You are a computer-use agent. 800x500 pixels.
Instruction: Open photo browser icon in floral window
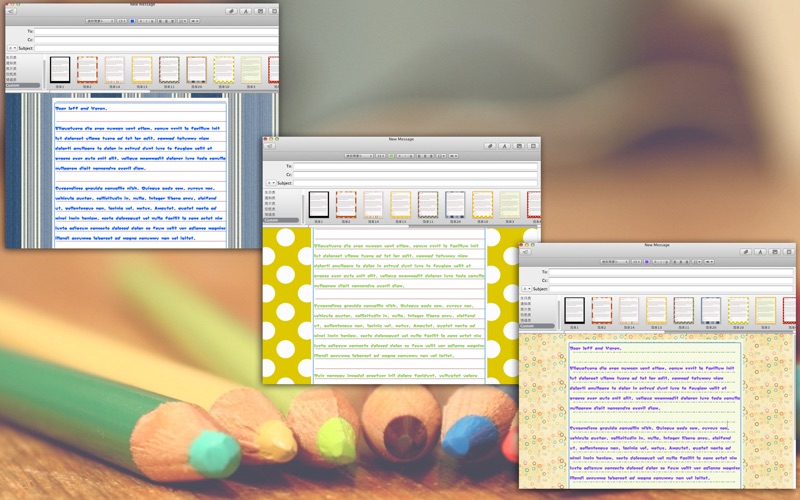(774, 252)
